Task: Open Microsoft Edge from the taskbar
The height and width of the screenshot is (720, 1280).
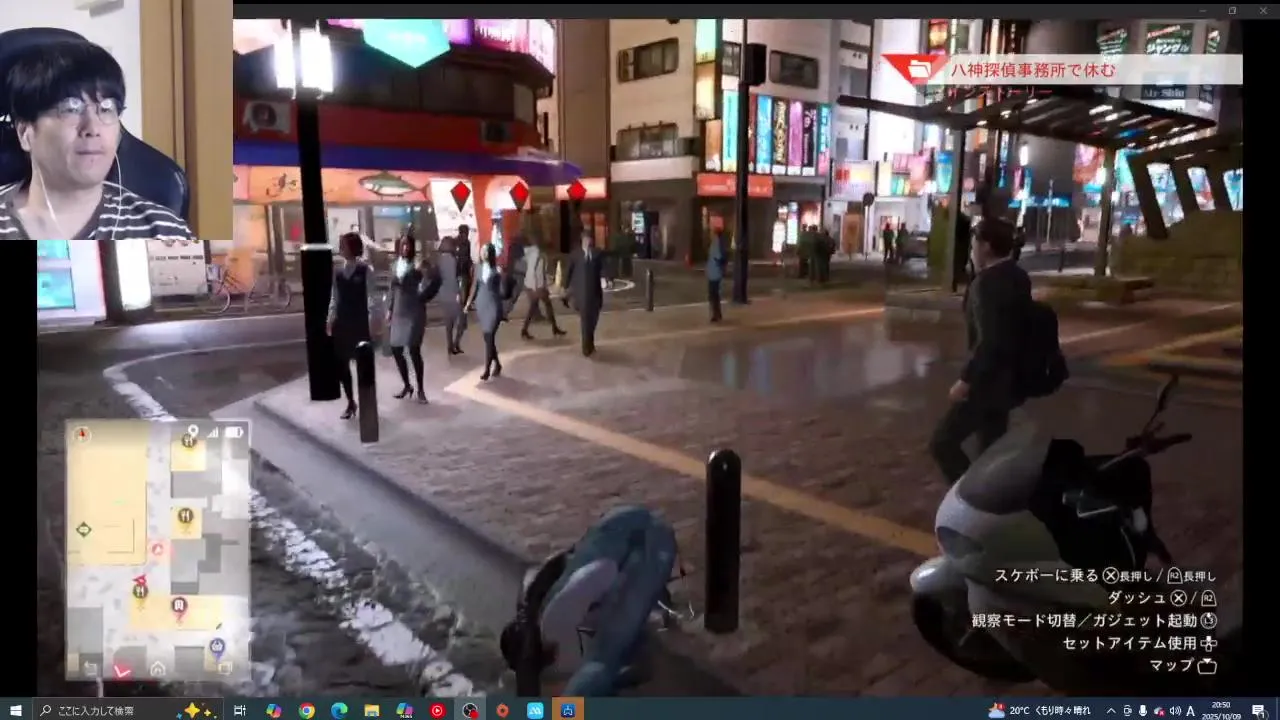Action: click(x=339, y=710)
